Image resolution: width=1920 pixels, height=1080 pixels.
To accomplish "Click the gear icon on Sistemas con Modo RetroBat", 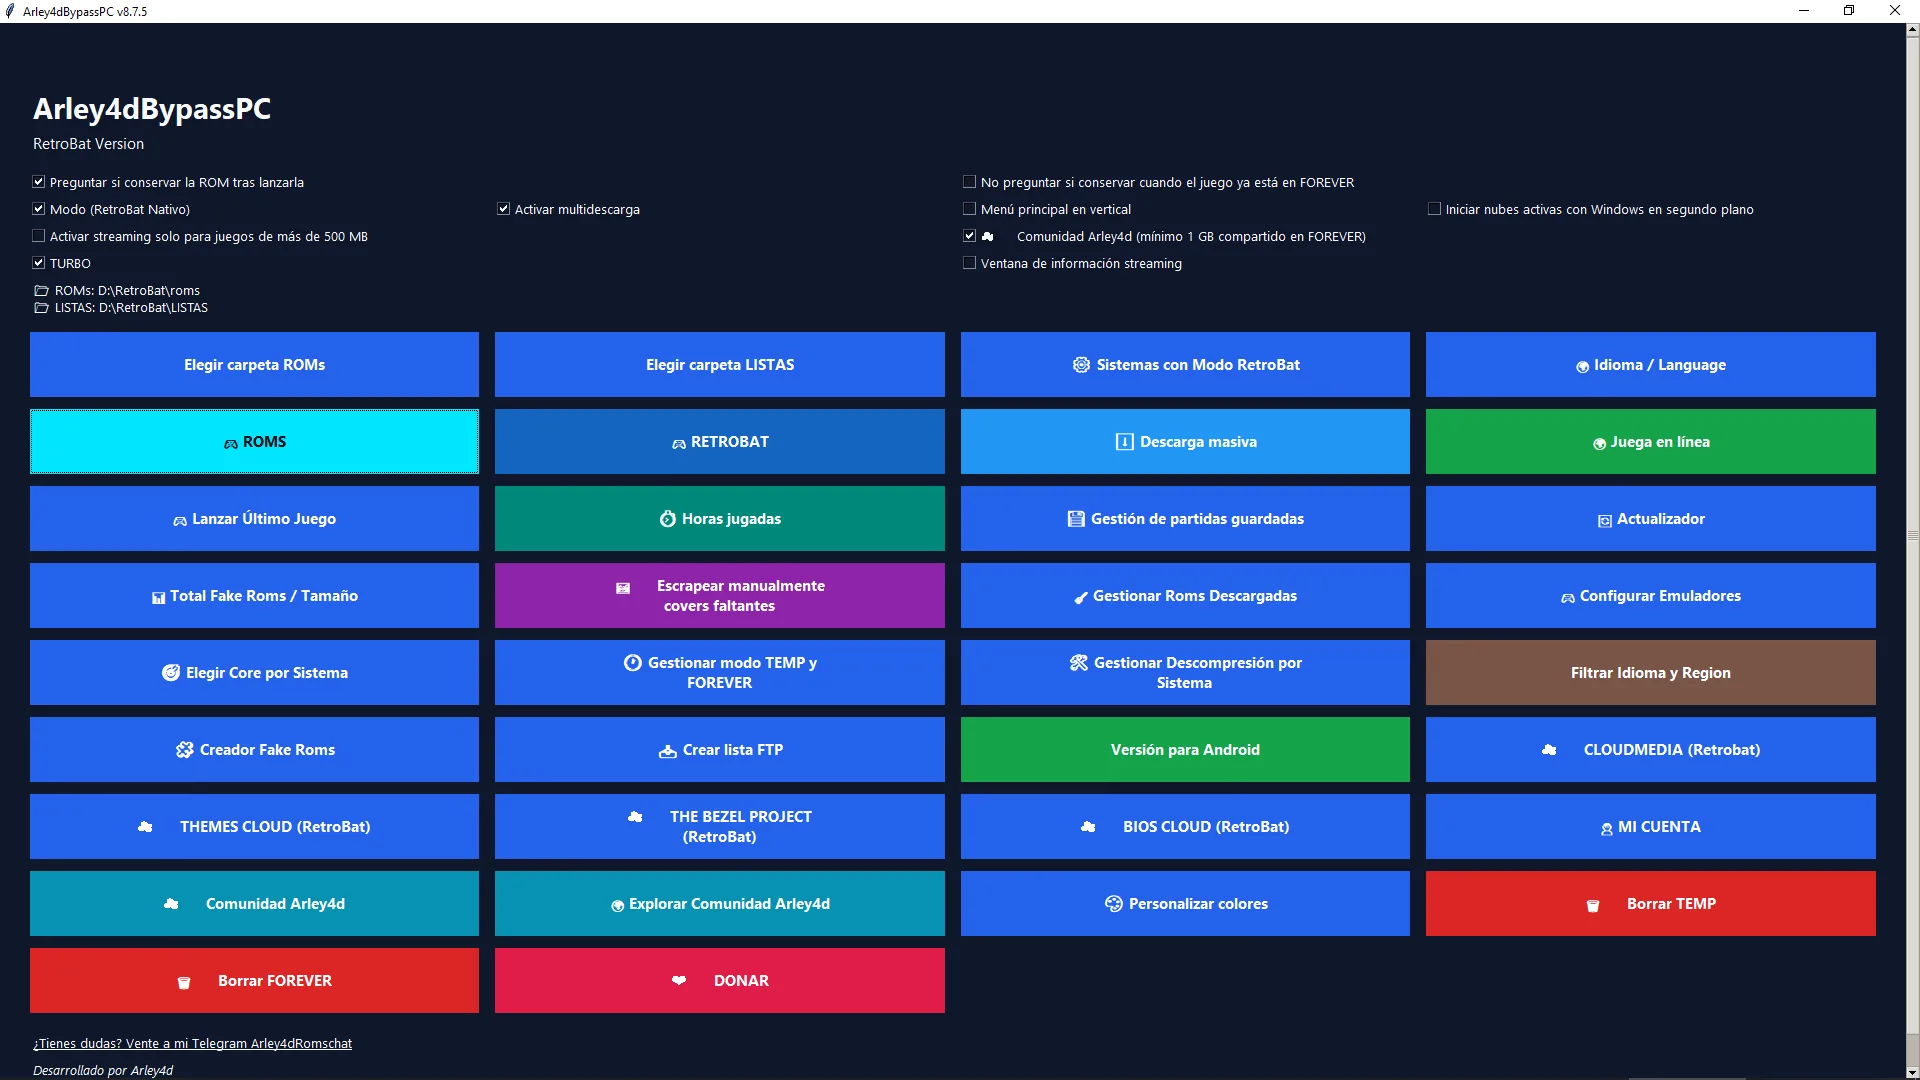I will pos(1081,365).
